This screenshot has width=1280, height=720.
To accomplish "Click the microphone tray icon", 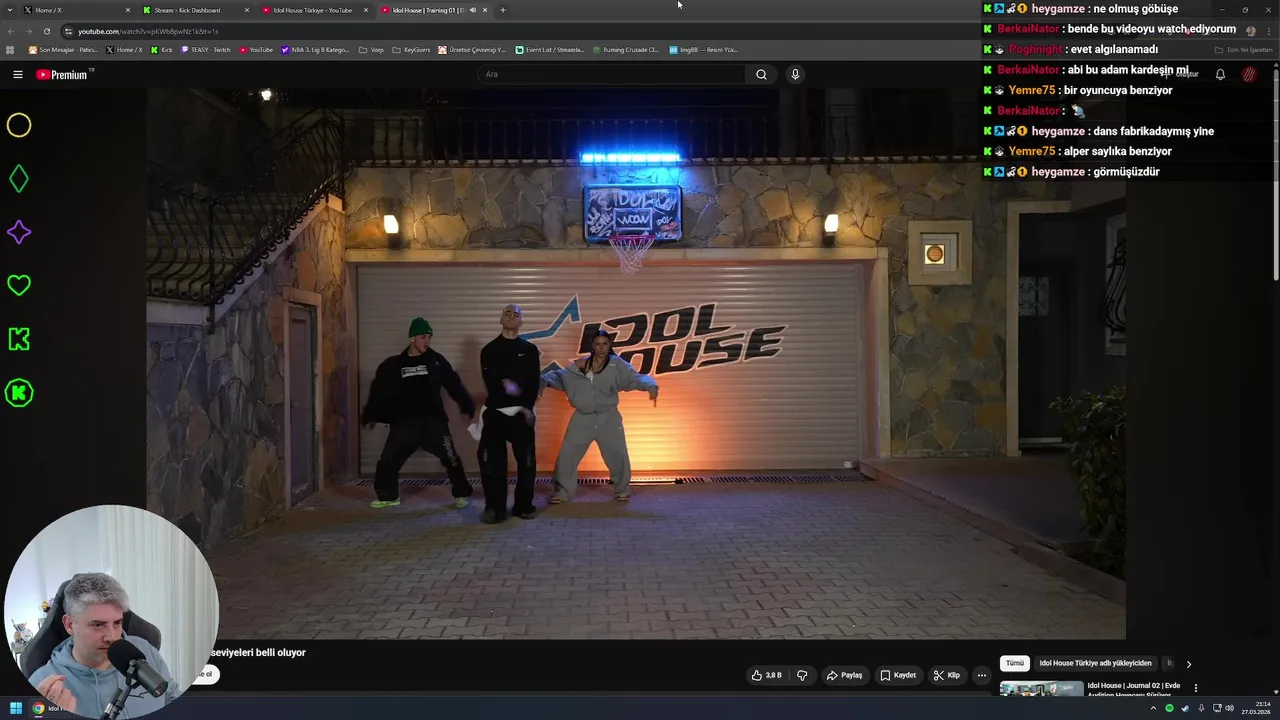I will (x=1201, y=708).
